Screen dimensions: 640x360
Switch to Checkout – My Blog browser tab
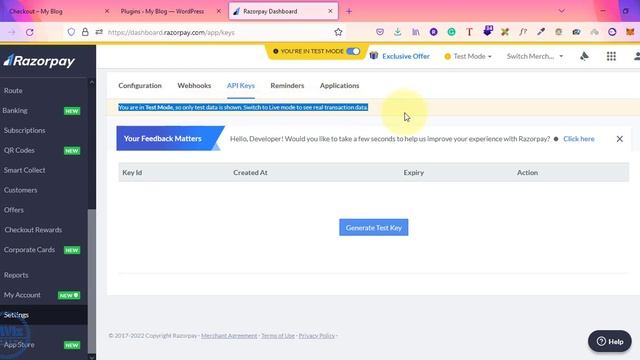coord(56,11)
